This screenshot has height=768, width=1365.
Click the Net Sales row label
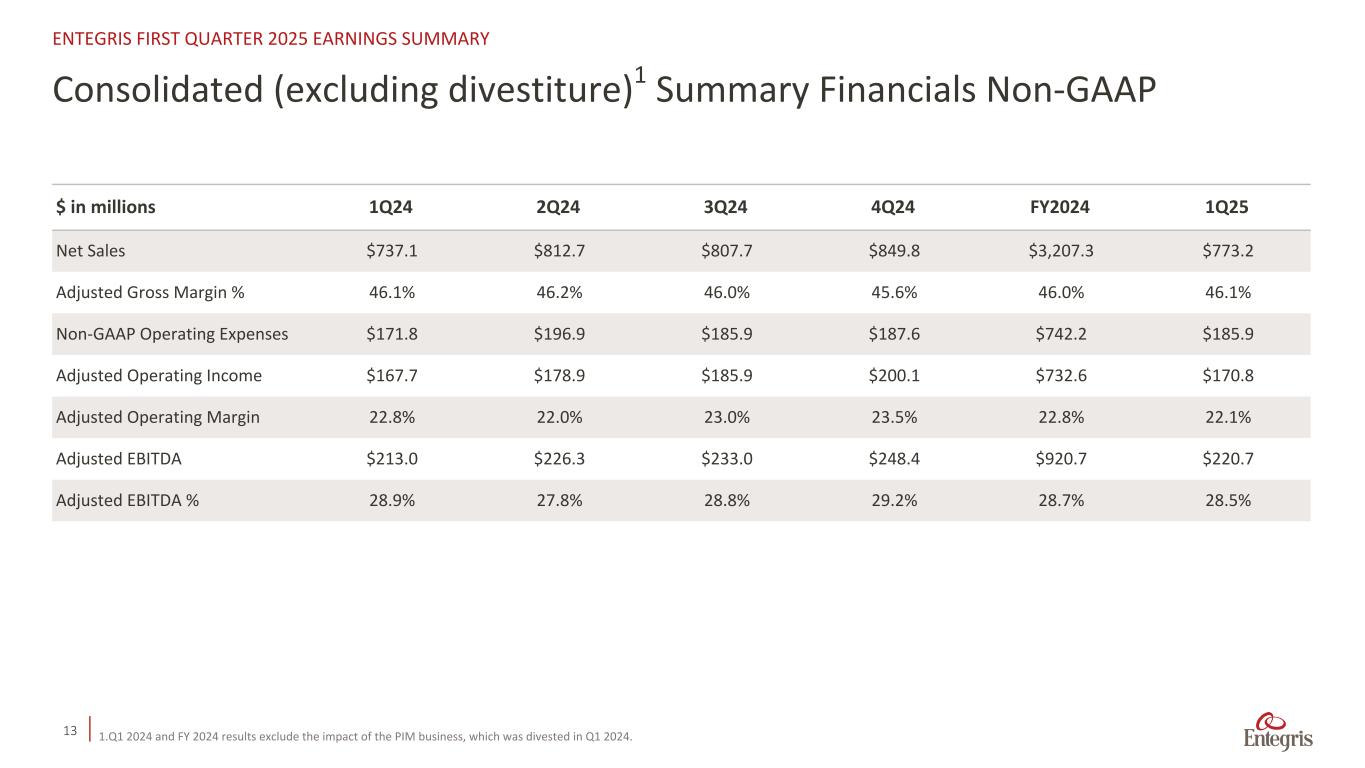[x=90, y=251]
